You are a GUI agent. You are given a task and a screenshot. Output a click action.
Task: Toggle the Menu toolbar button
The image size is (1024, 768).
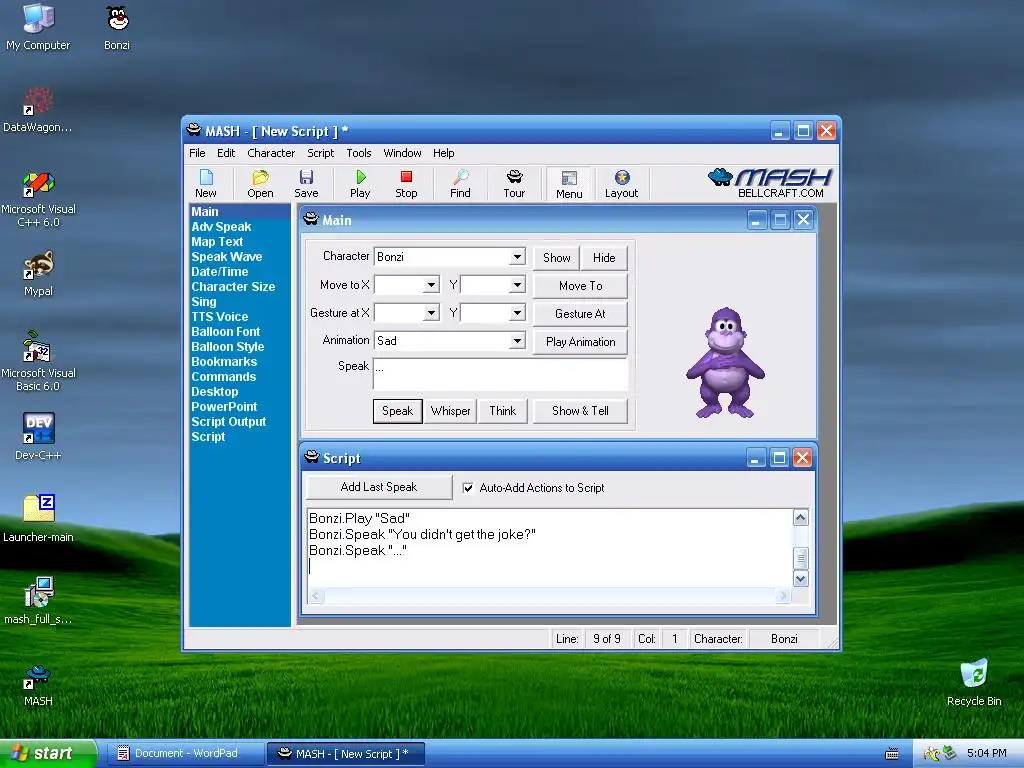coord(569,184)
